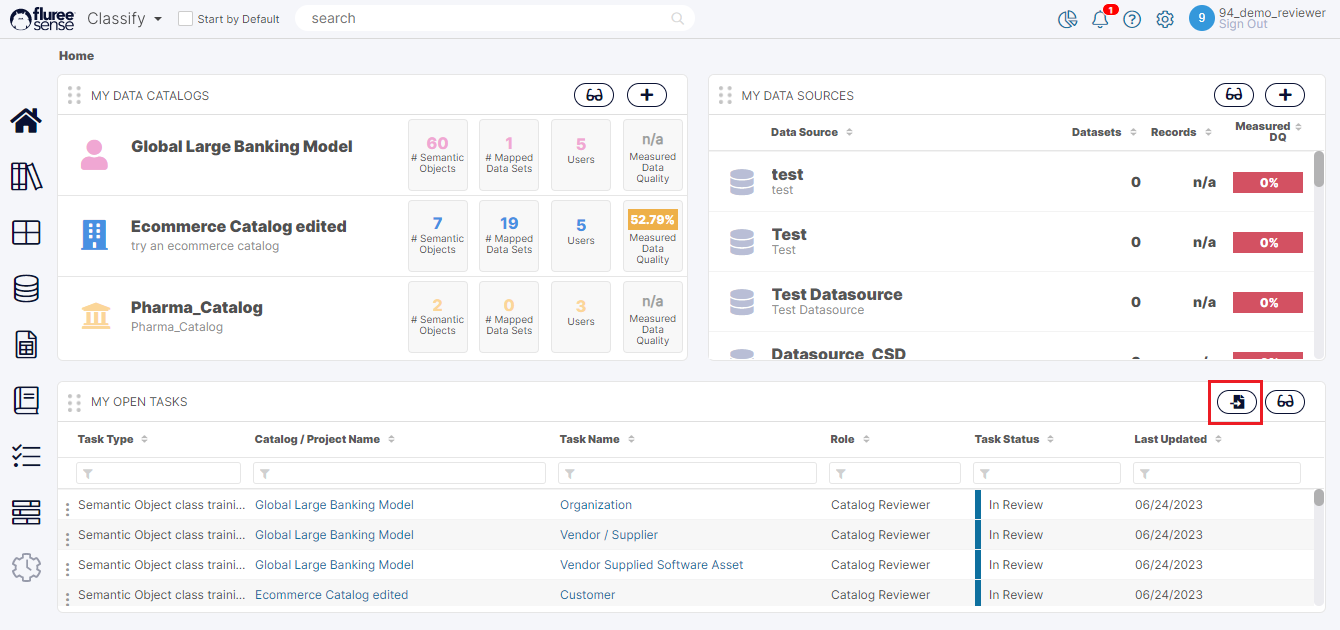Click the export icon in My Open Tasks

coord(1237,402)
